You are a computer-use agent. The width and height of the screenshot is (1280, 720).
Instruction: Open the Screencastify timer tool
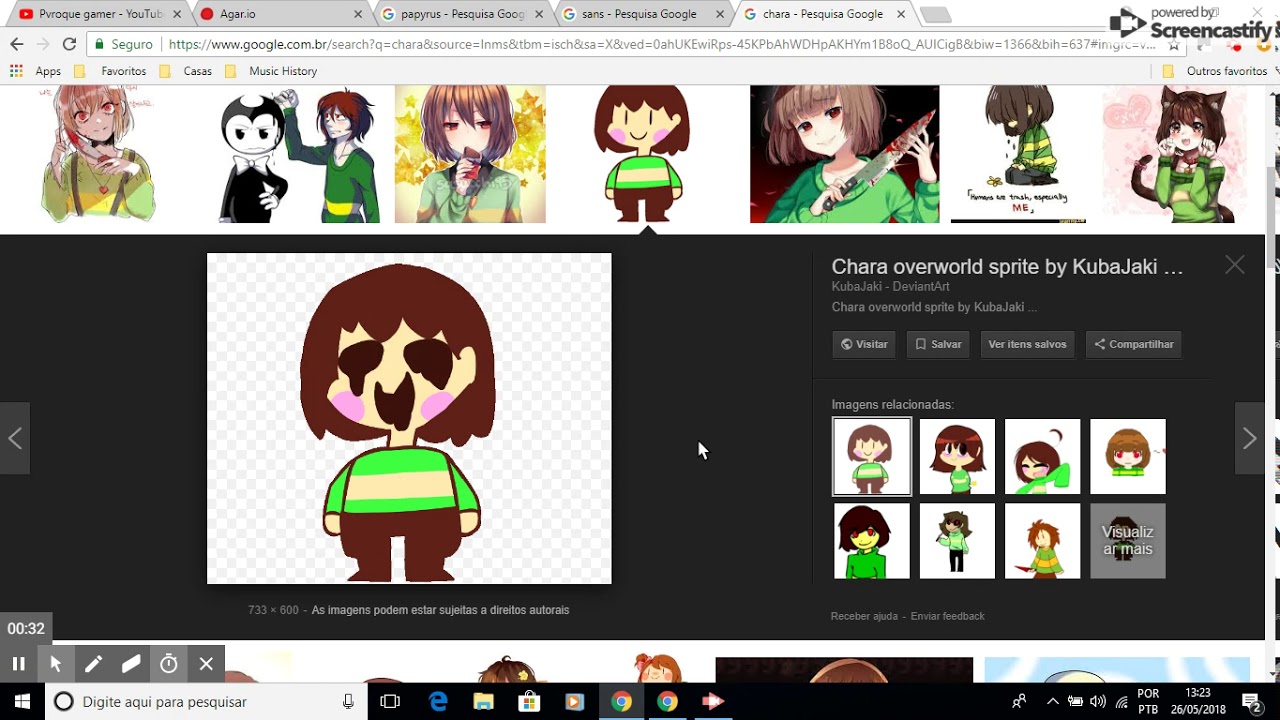(169, 663)
